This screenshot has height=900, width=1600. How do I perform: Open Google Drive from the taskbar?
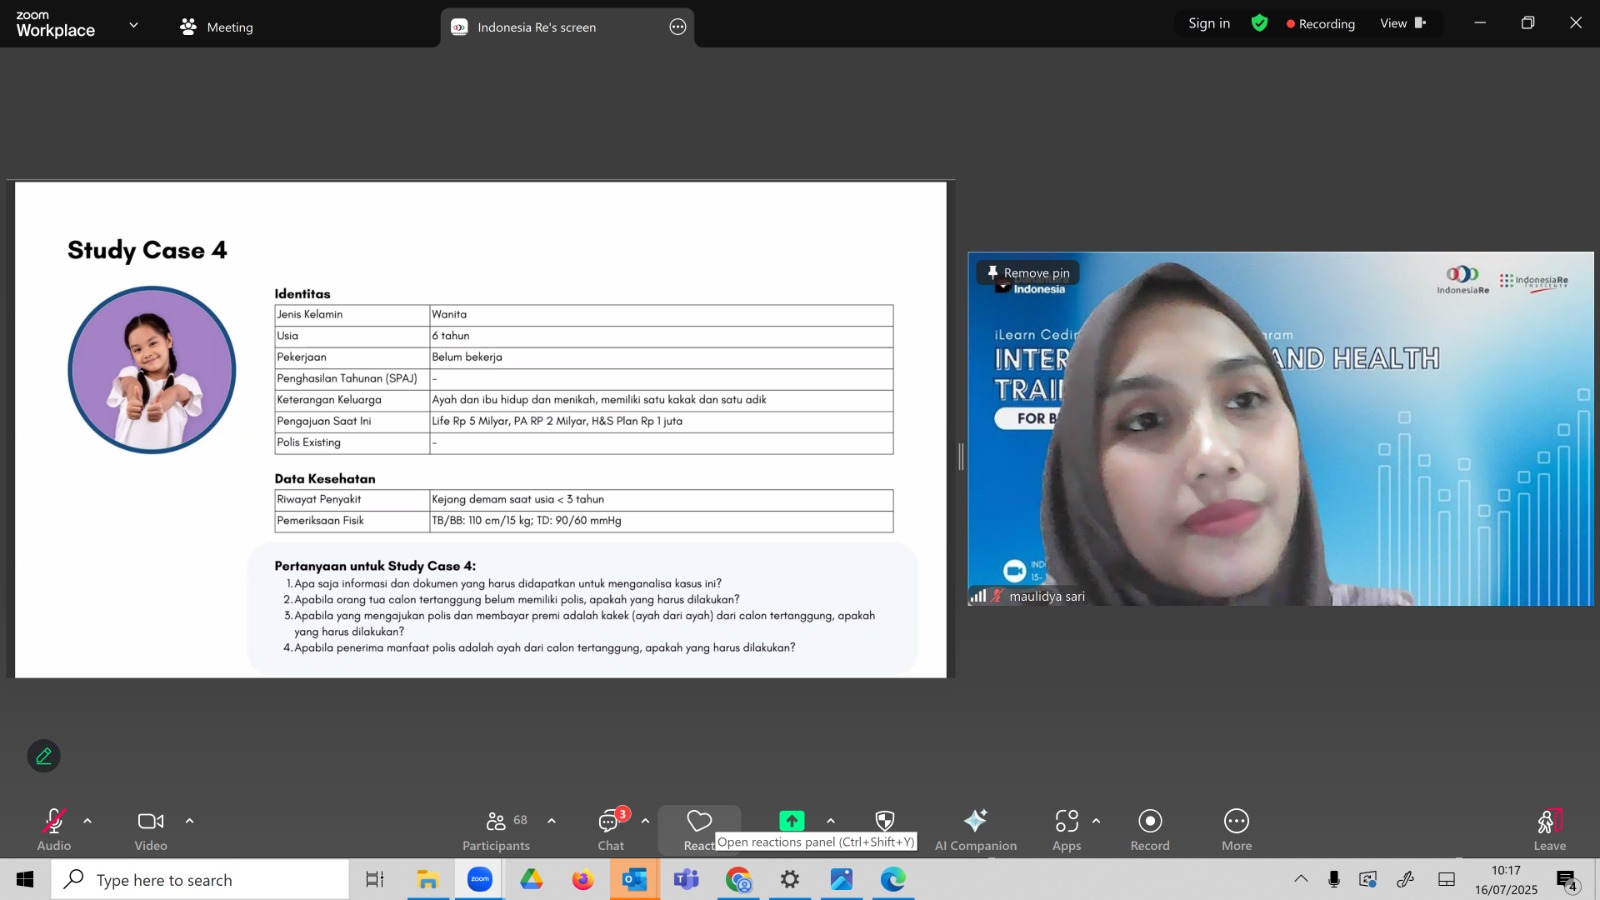[531, 880]
